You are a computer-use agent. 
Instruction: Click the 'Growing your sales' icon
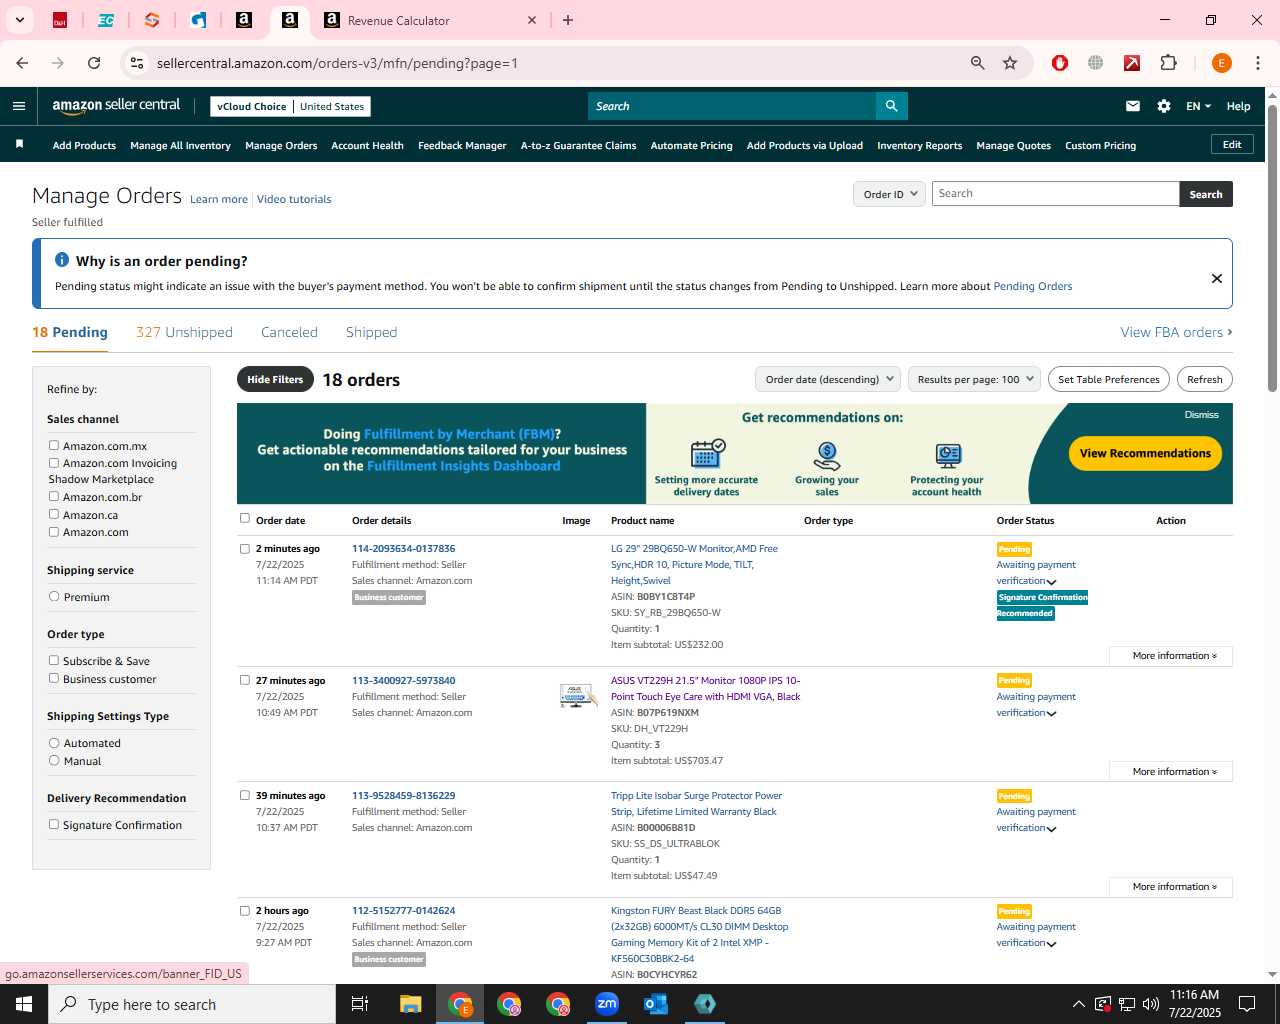(x=827, y=455)
